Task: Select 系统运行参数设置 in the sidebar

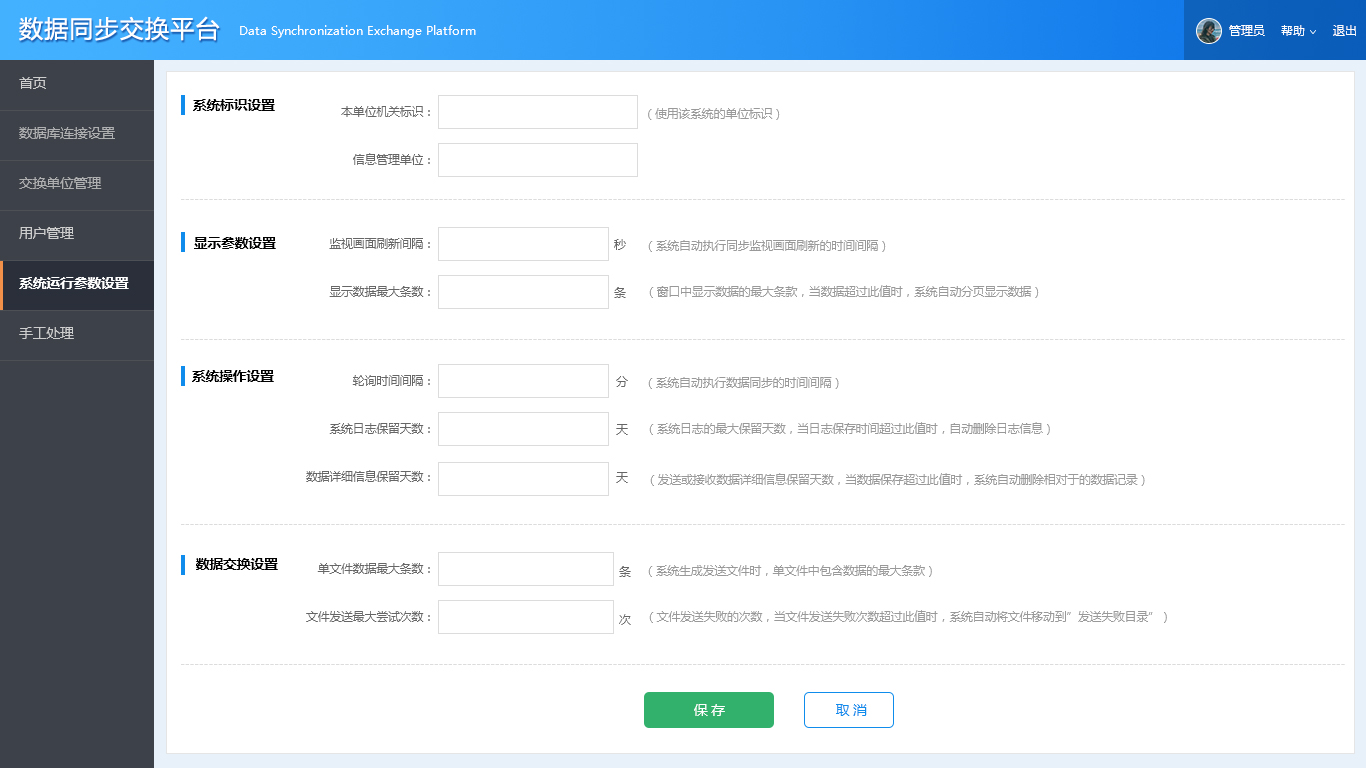Action: pos(77,285)
